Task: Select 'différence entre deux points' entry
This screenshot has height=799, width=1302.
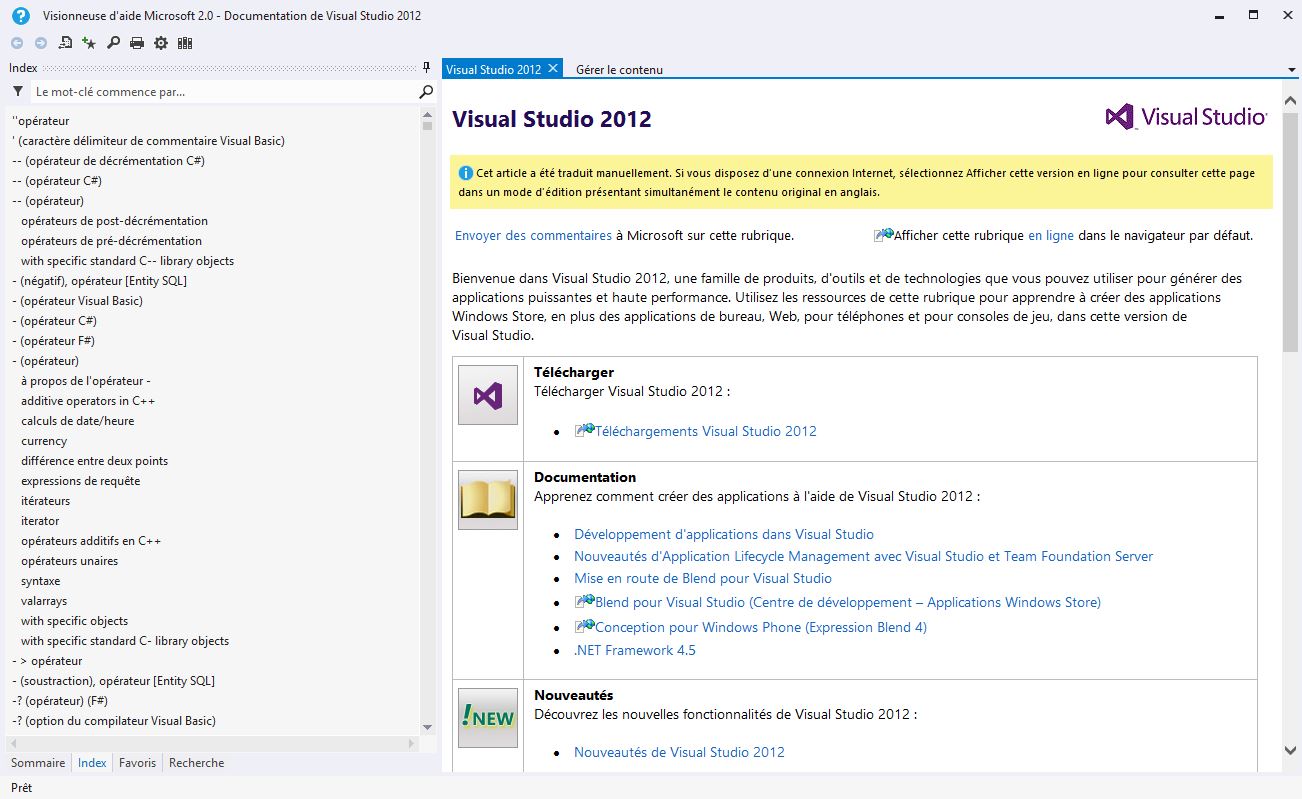Action: pos(95,461)
